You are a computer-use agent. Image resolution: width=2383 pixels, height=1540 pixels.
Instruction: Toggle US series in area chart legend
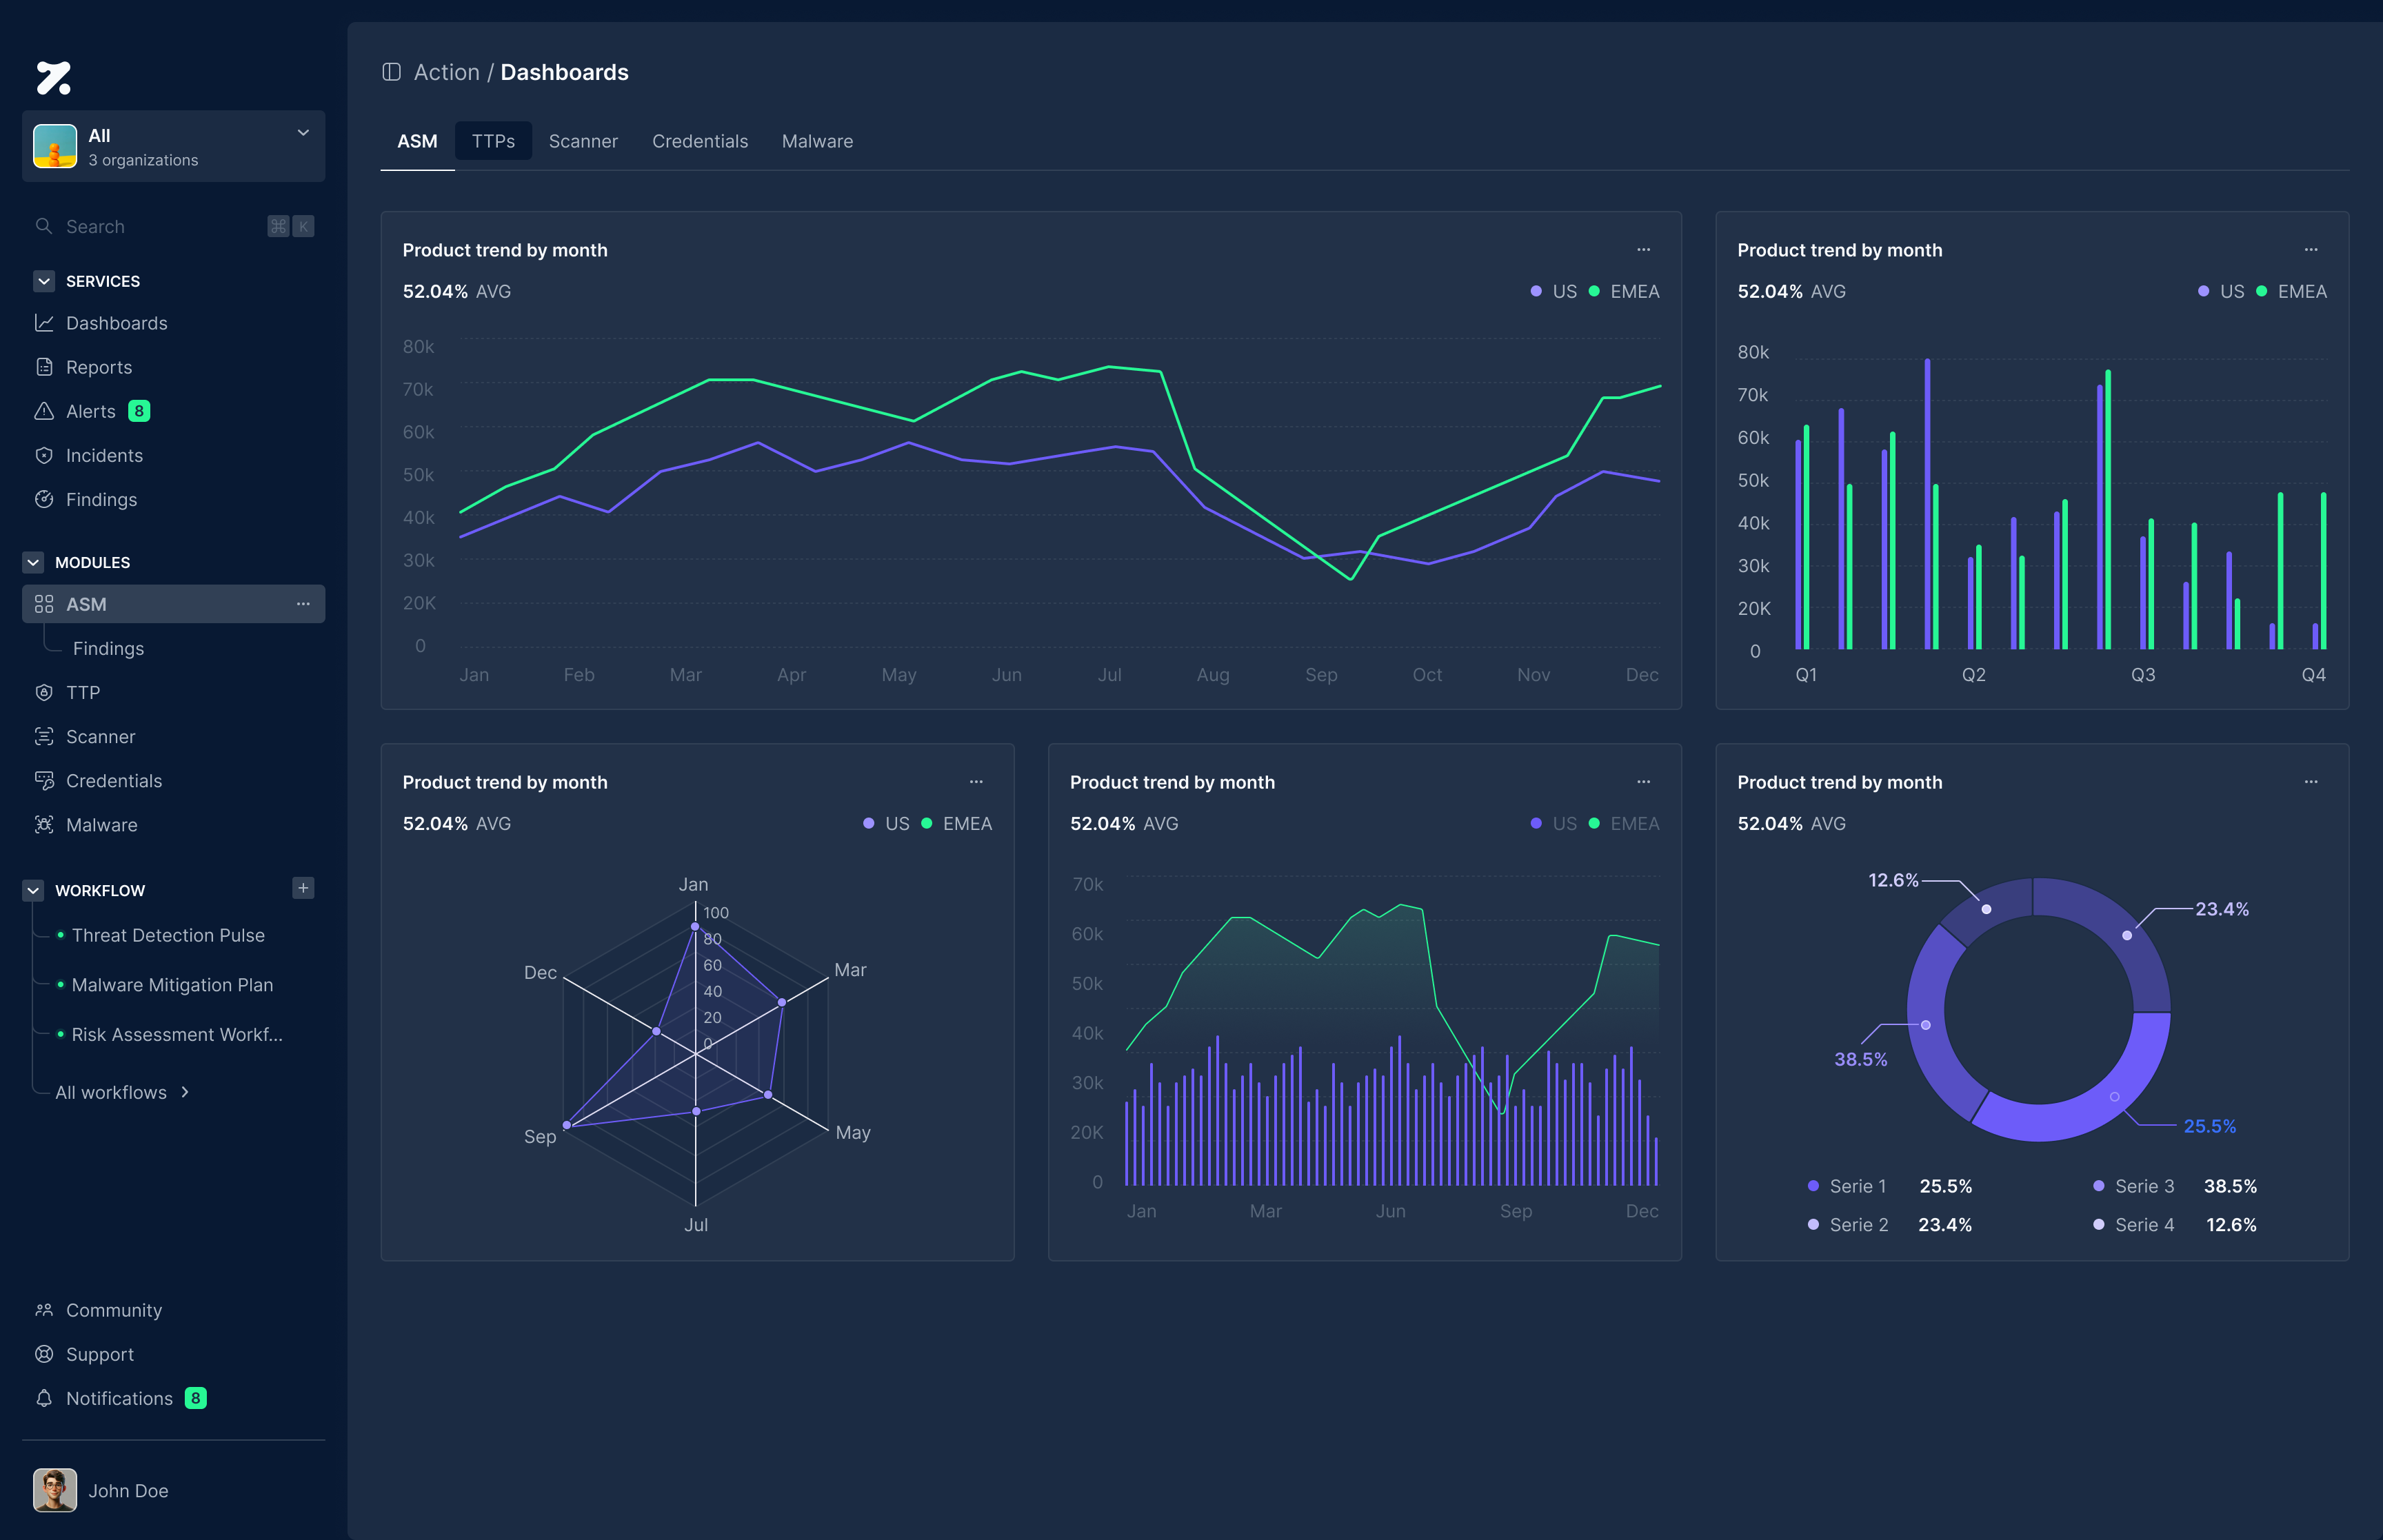click(1553, 823)
